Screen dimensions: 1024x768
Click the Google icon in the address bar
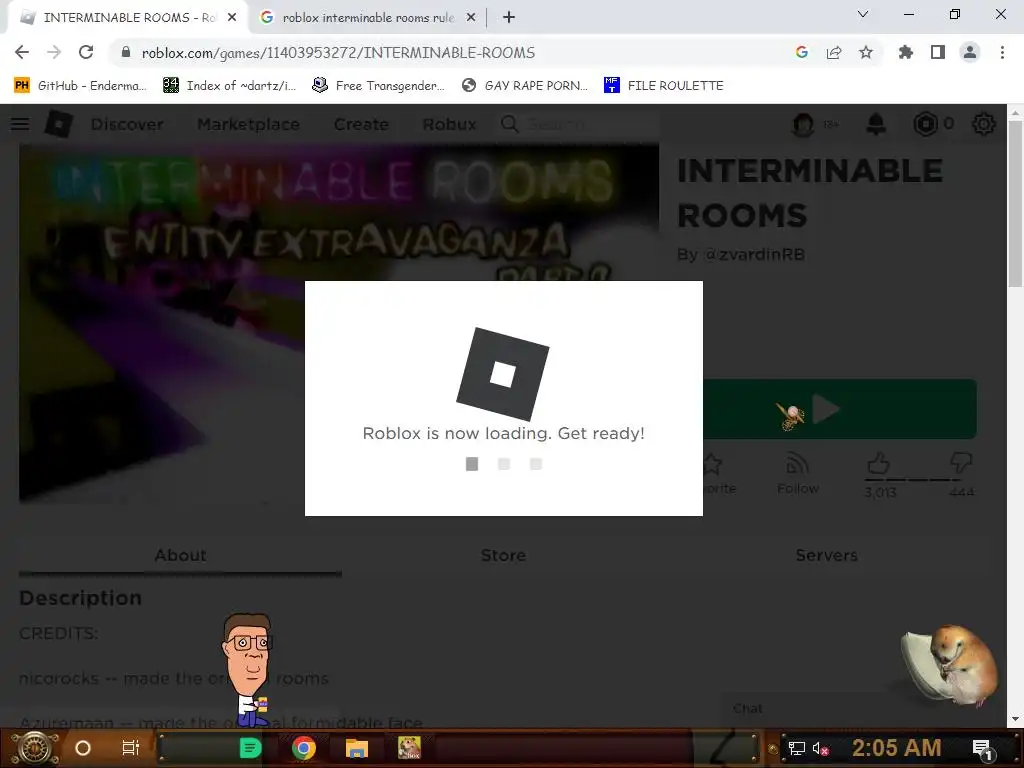pyautogui.click(x=801, y=52)
